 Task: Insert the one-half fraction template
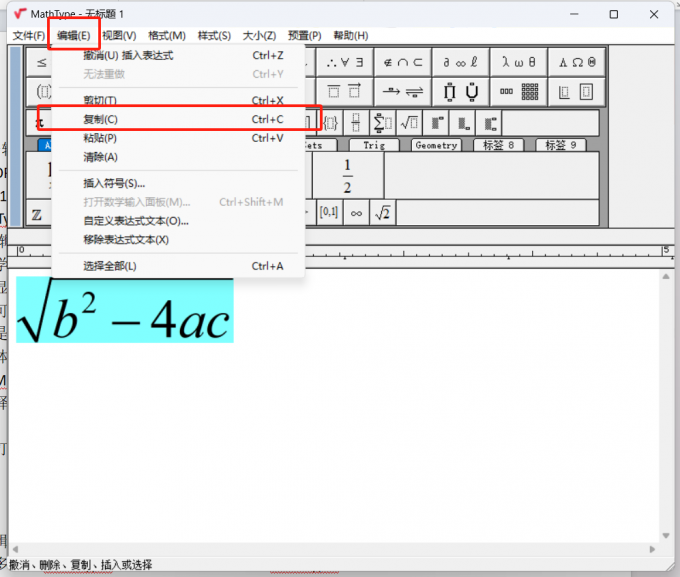347,175
